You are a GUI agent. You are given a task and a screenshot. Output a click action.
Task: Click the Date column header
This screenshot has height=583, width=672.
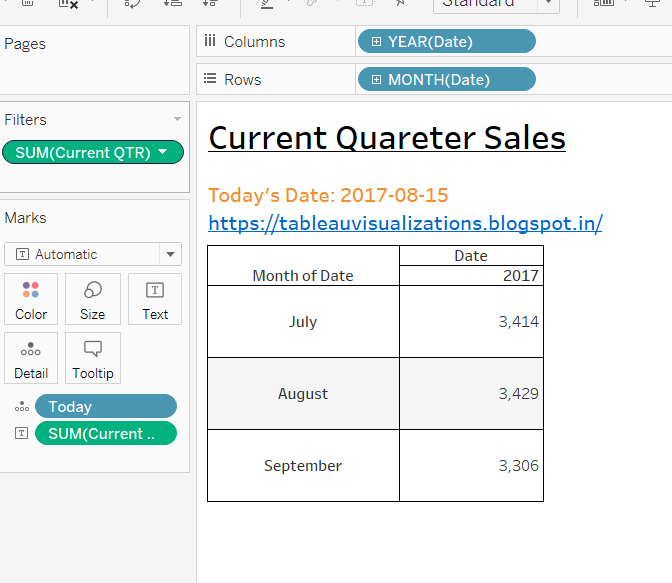pos(471,255)
